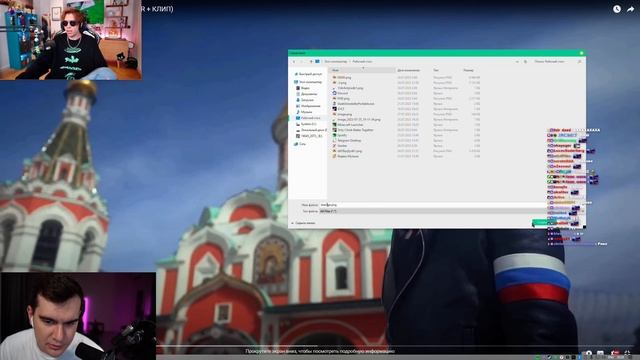Image resolution: width=640 pixels, height=360 pixels.
Task: Click the Discord file icon
Action: tap(334, 93)
